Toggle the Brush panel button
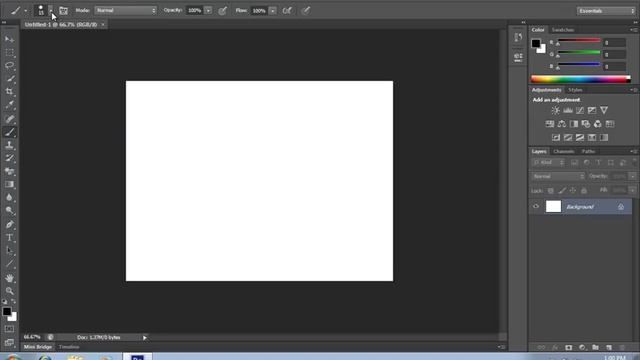Image resolution: width=640 pixels, height=360 pixels. coord(64,11)
